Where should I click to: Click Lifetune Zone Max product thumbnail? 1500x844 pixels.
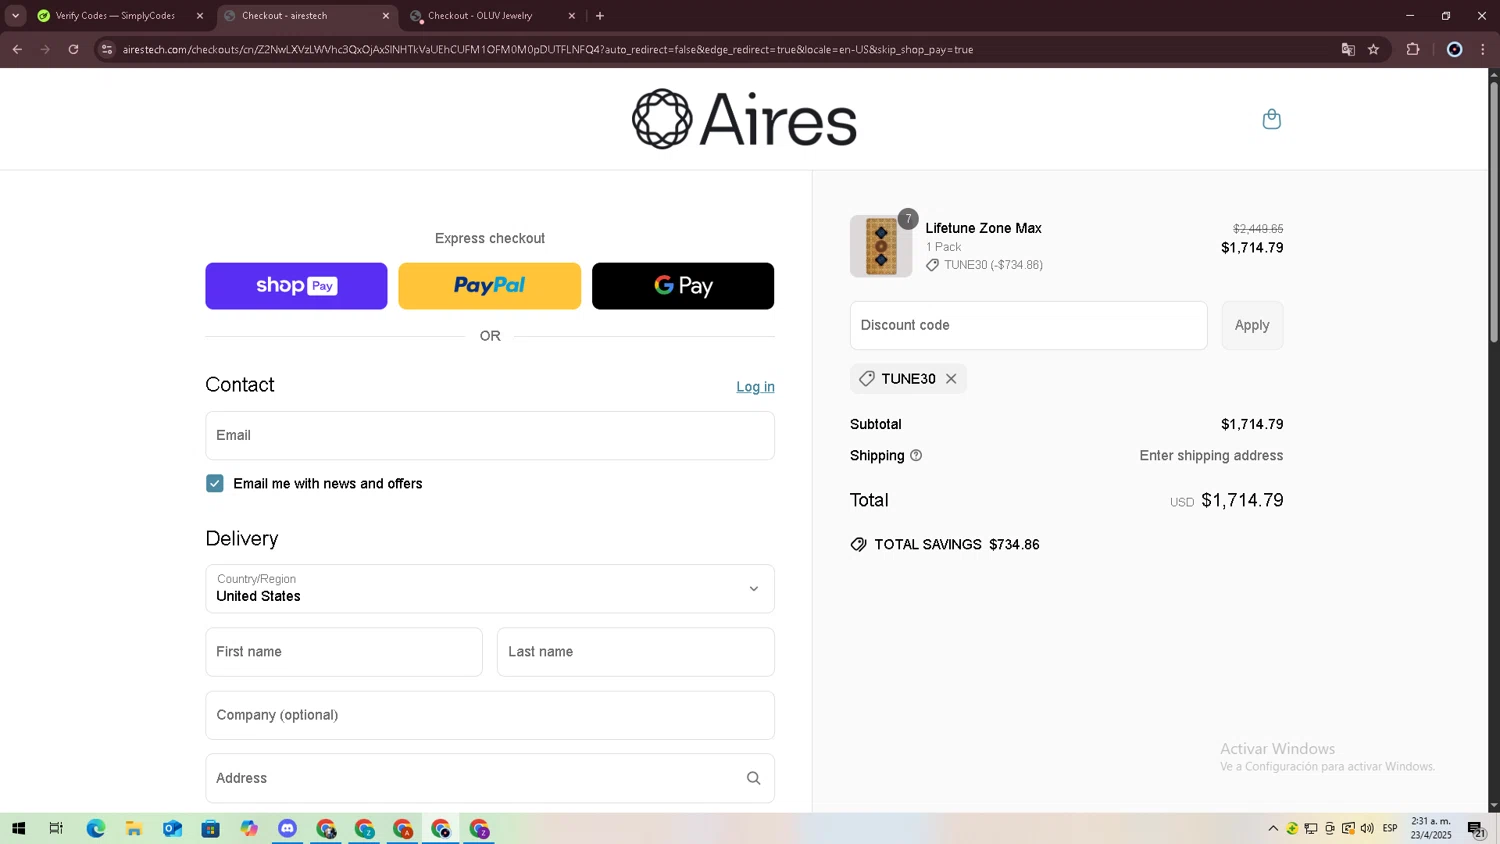[881, 246]
